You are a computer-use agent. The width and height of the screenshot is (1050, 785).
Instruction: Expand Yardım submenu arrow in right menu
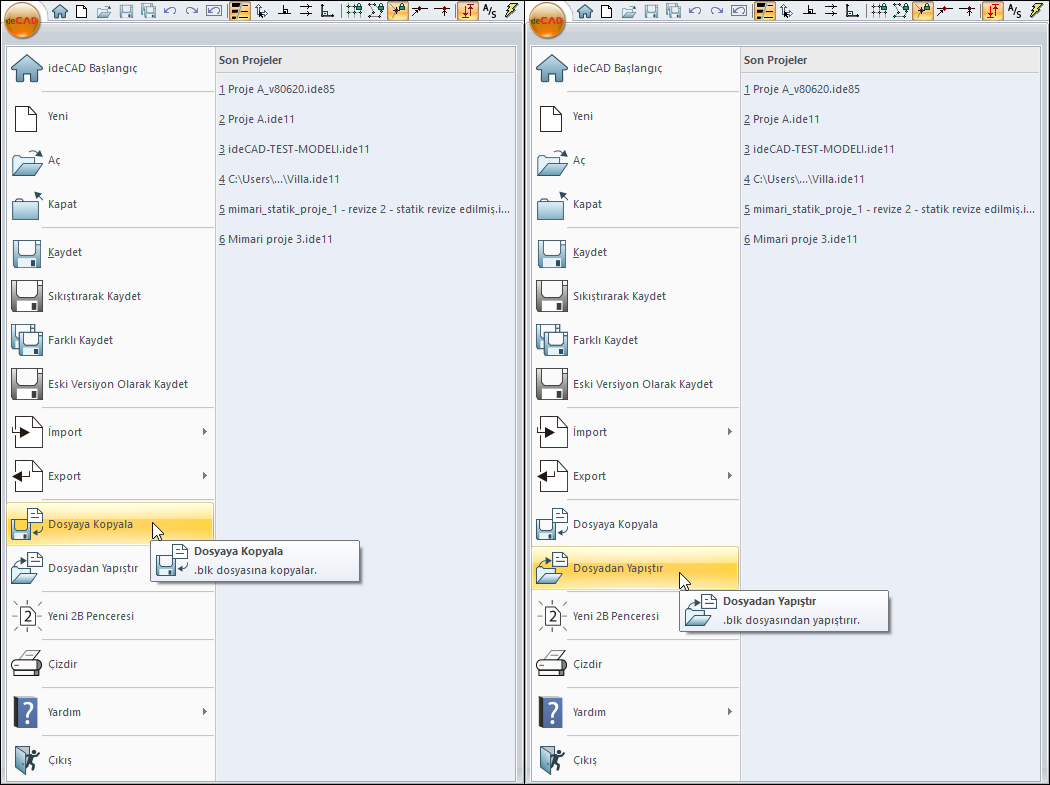(x=729, y=712)
